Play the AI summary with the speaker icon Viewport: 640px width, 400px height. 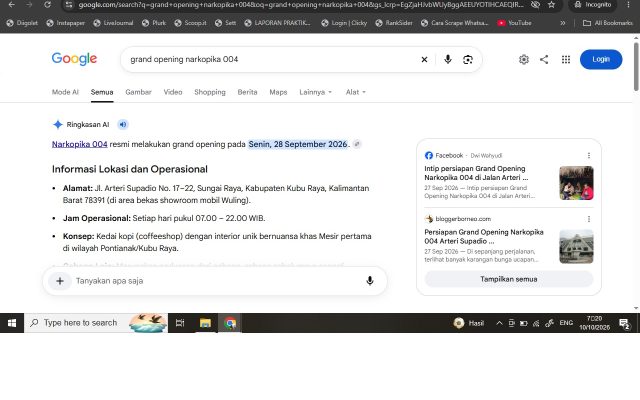point(123,124)
